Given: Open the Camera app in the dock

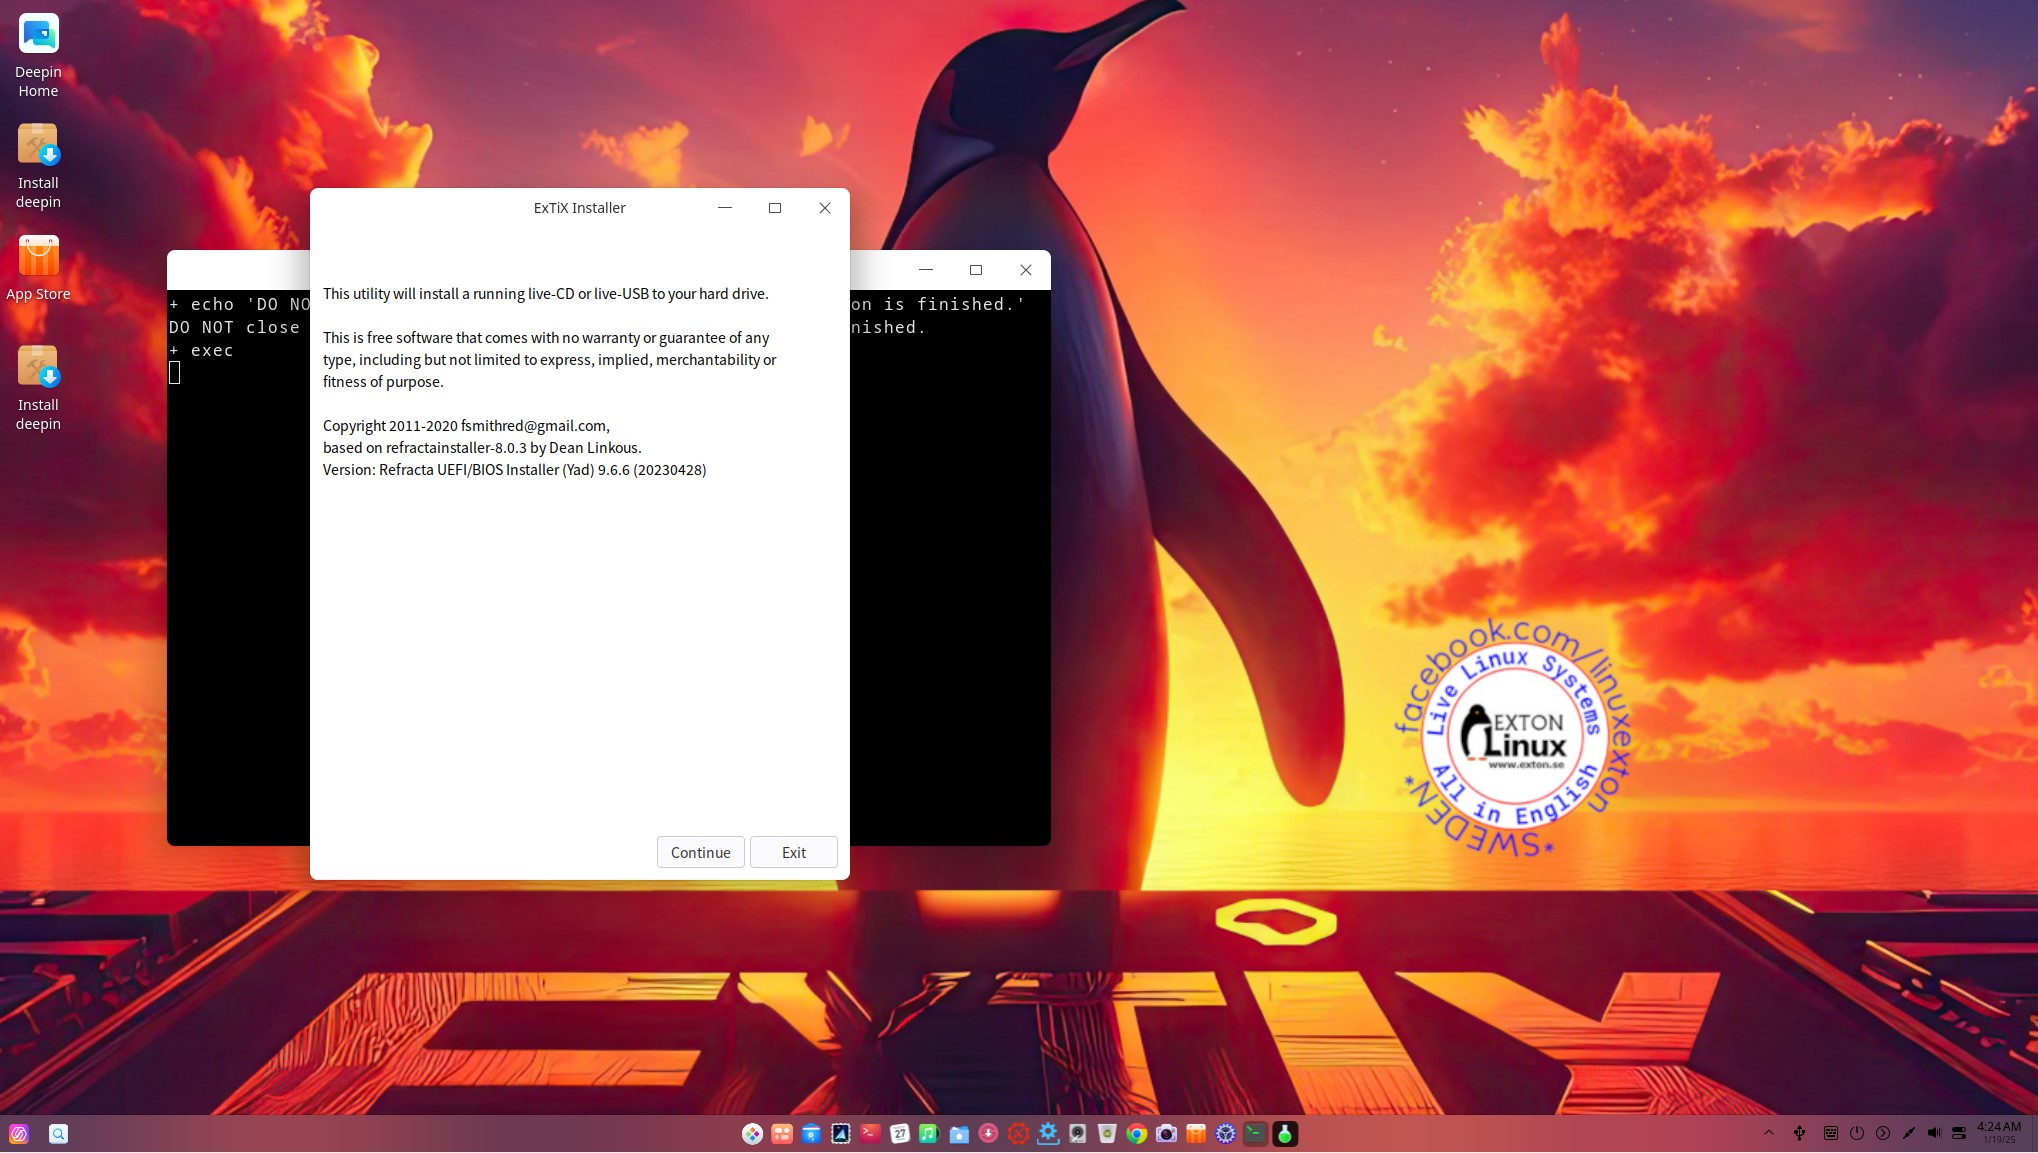Looking at the screenshot, I should (1166, 1134).
